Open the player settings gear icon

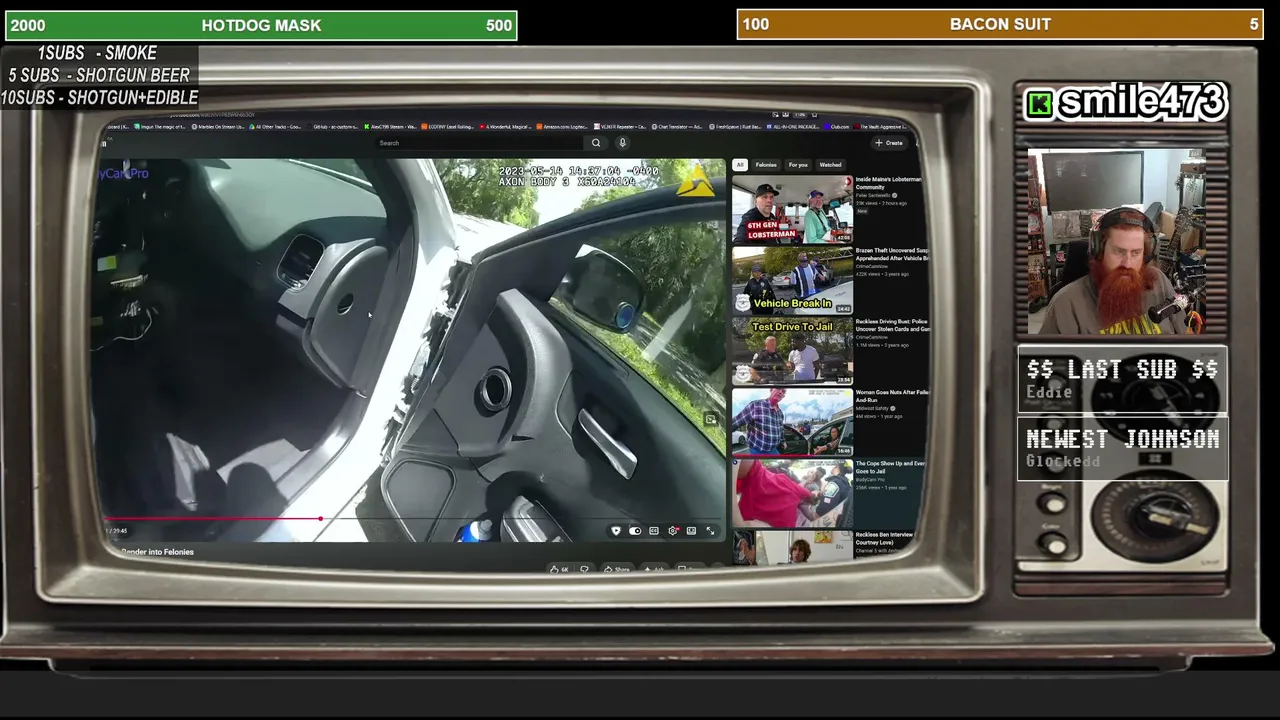coord(673,531)
